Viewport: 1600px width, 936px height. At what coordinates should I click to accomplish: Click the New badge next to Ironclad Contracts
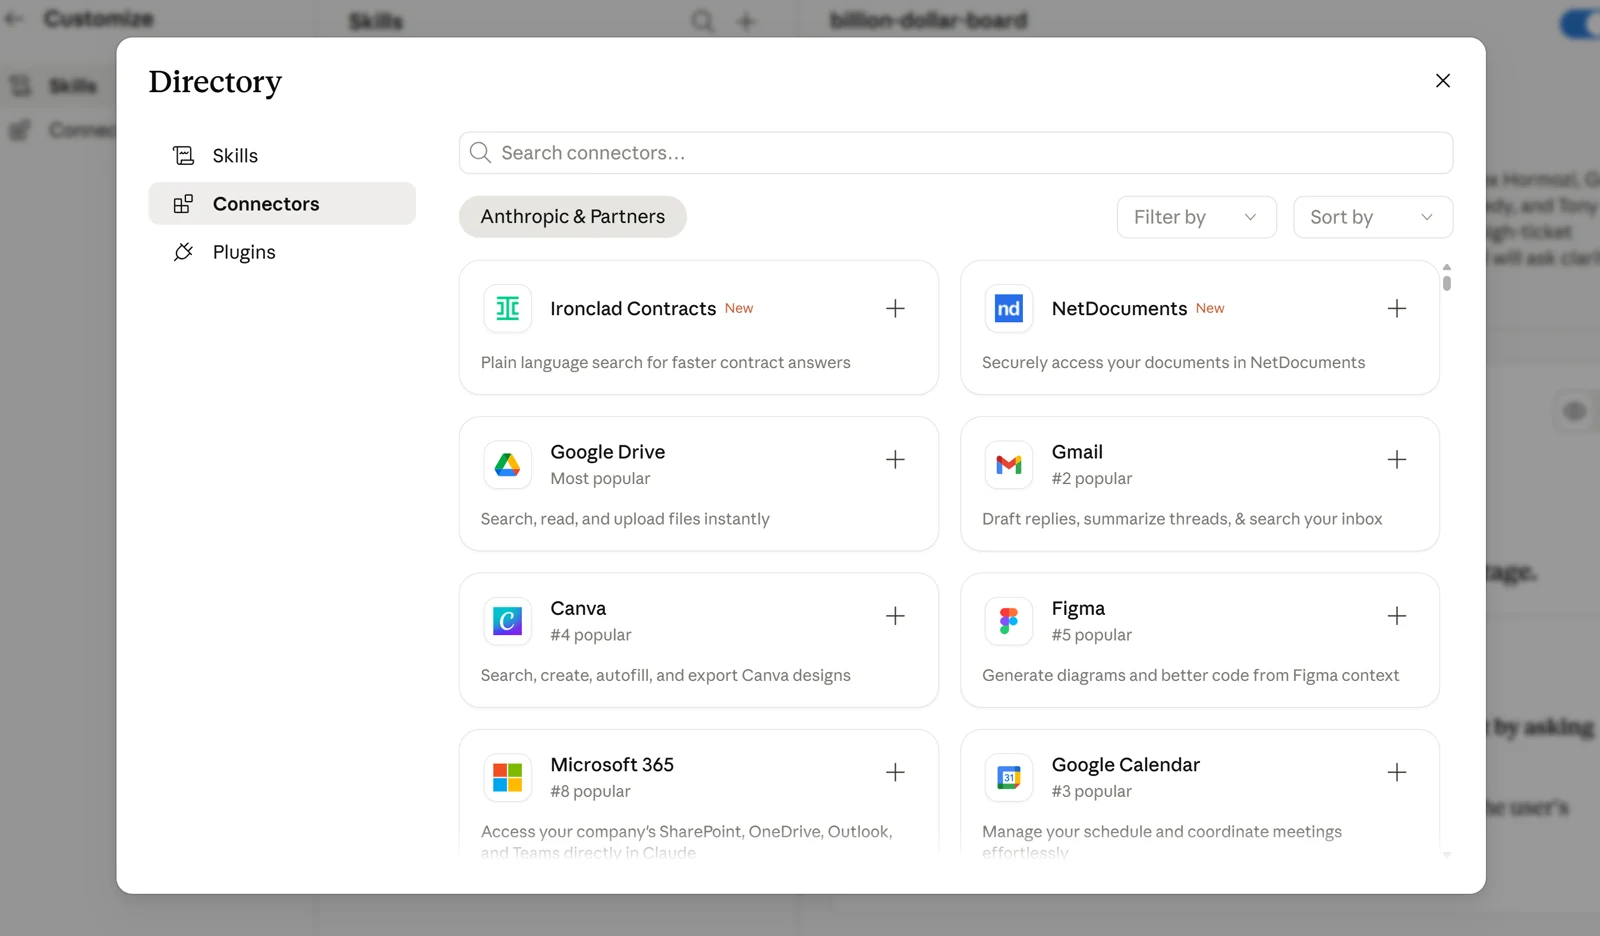pyautogui.click(x=739, y=308)
